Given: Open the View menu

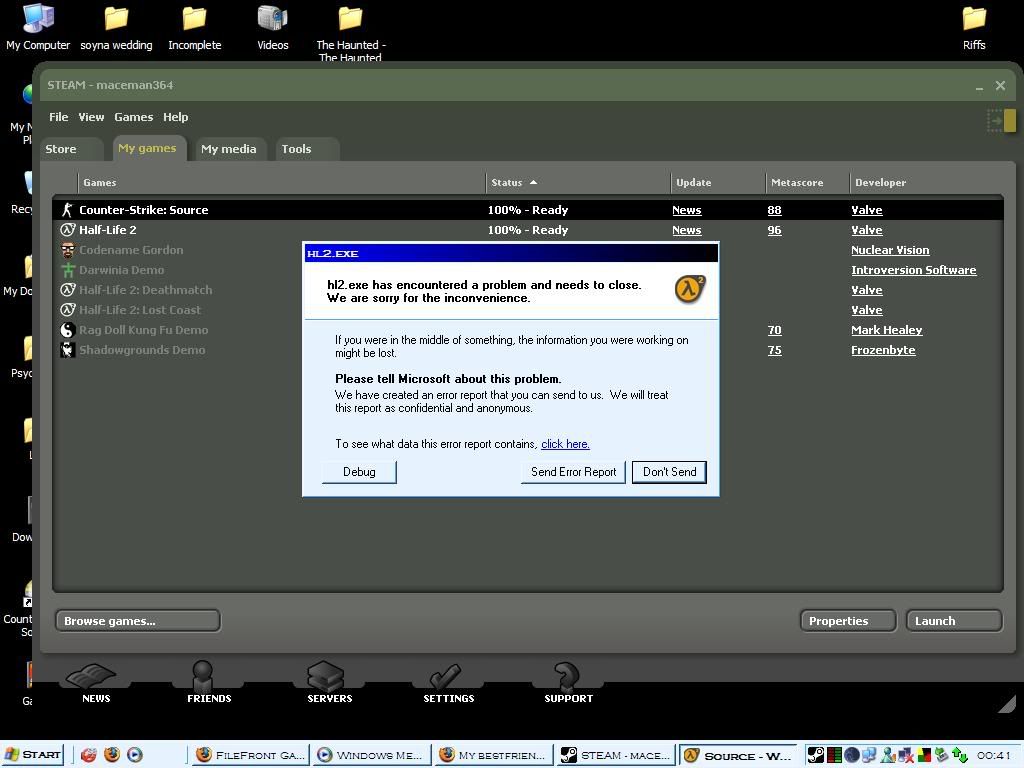Looking at the screenshot, I should 91,117.
